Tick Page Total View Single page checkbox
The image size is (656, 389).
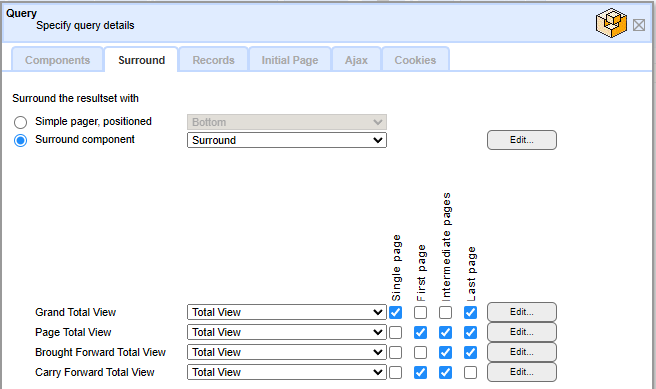[x=395, y=333]
